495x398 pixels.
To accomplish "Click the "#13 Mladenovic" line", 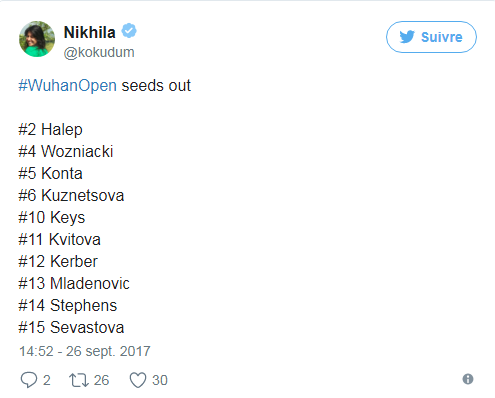I will coord(74,284).
